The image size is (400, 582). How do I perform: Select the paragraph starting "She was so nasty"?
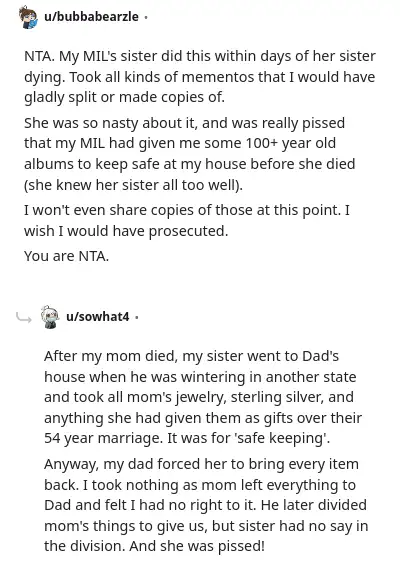[x=190, y=154]
